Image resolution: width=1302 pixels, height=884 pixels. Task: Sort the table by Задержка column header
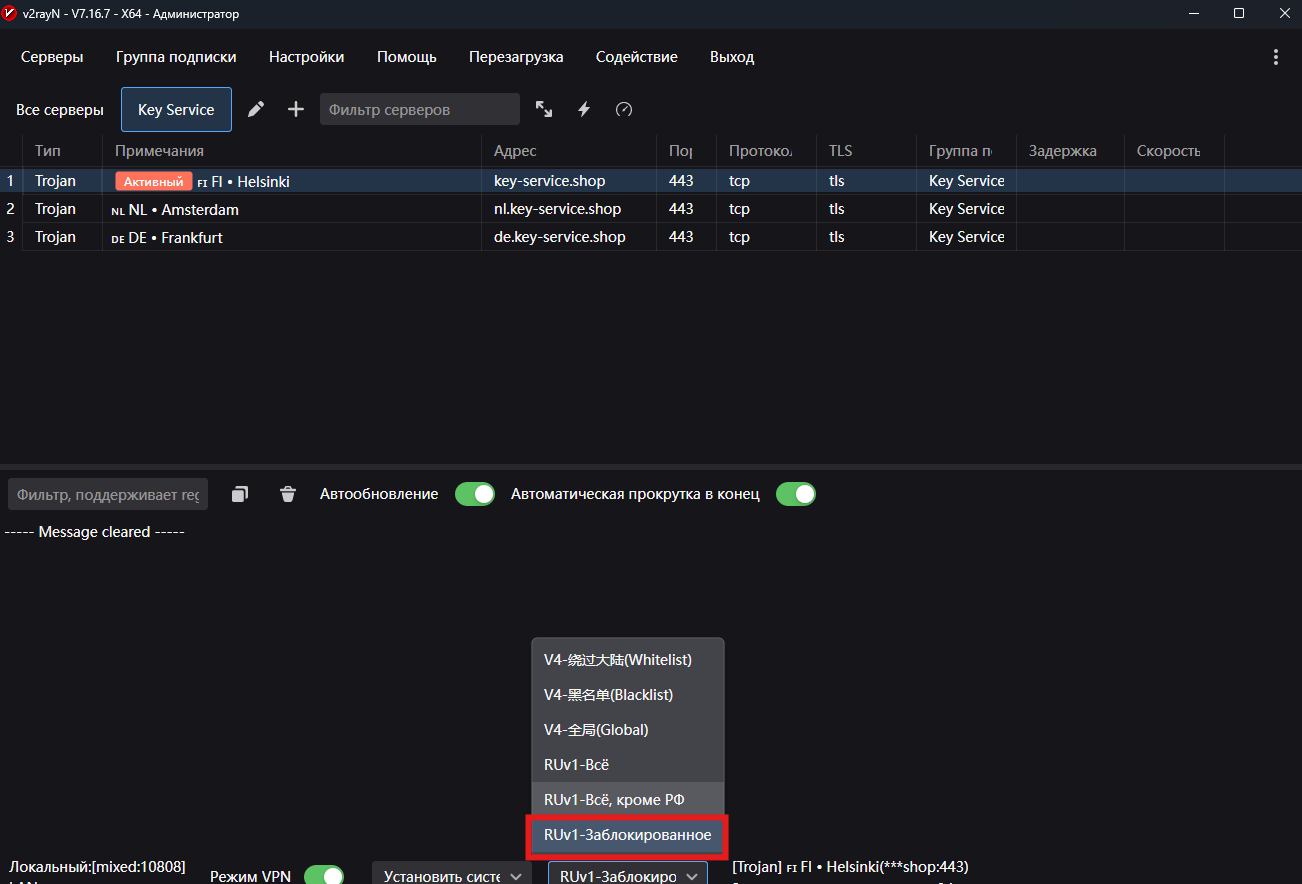1062,151
